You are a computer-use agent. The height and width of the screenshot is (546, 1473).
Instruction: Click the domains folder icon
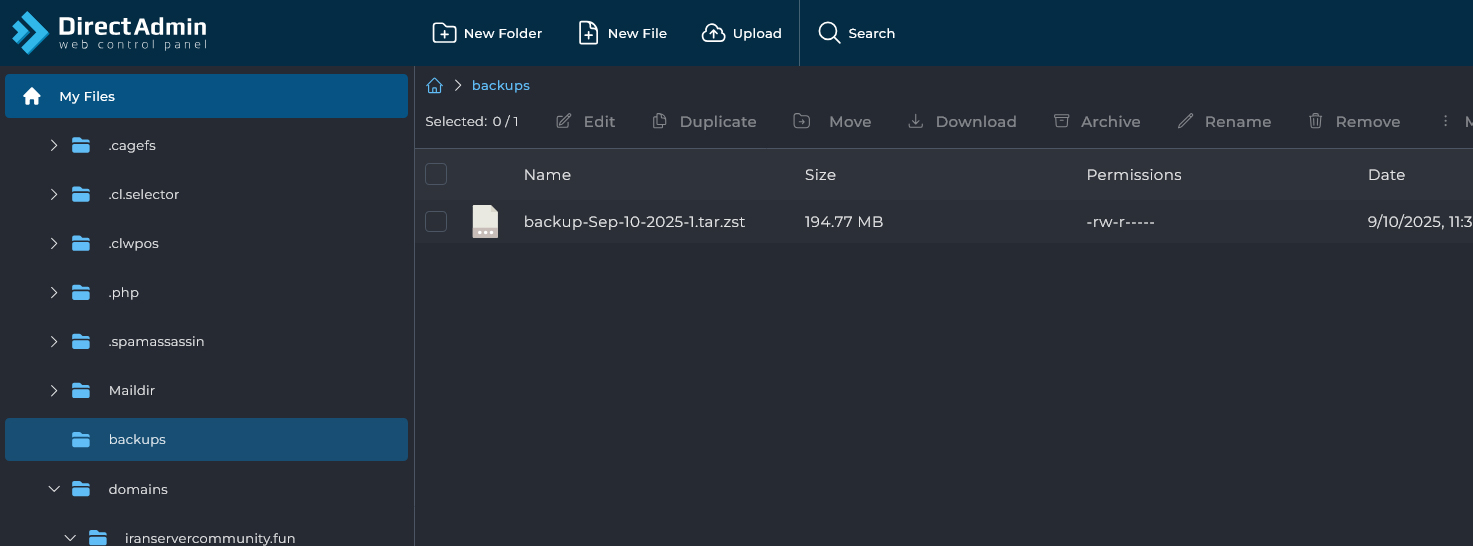point(82,489)
